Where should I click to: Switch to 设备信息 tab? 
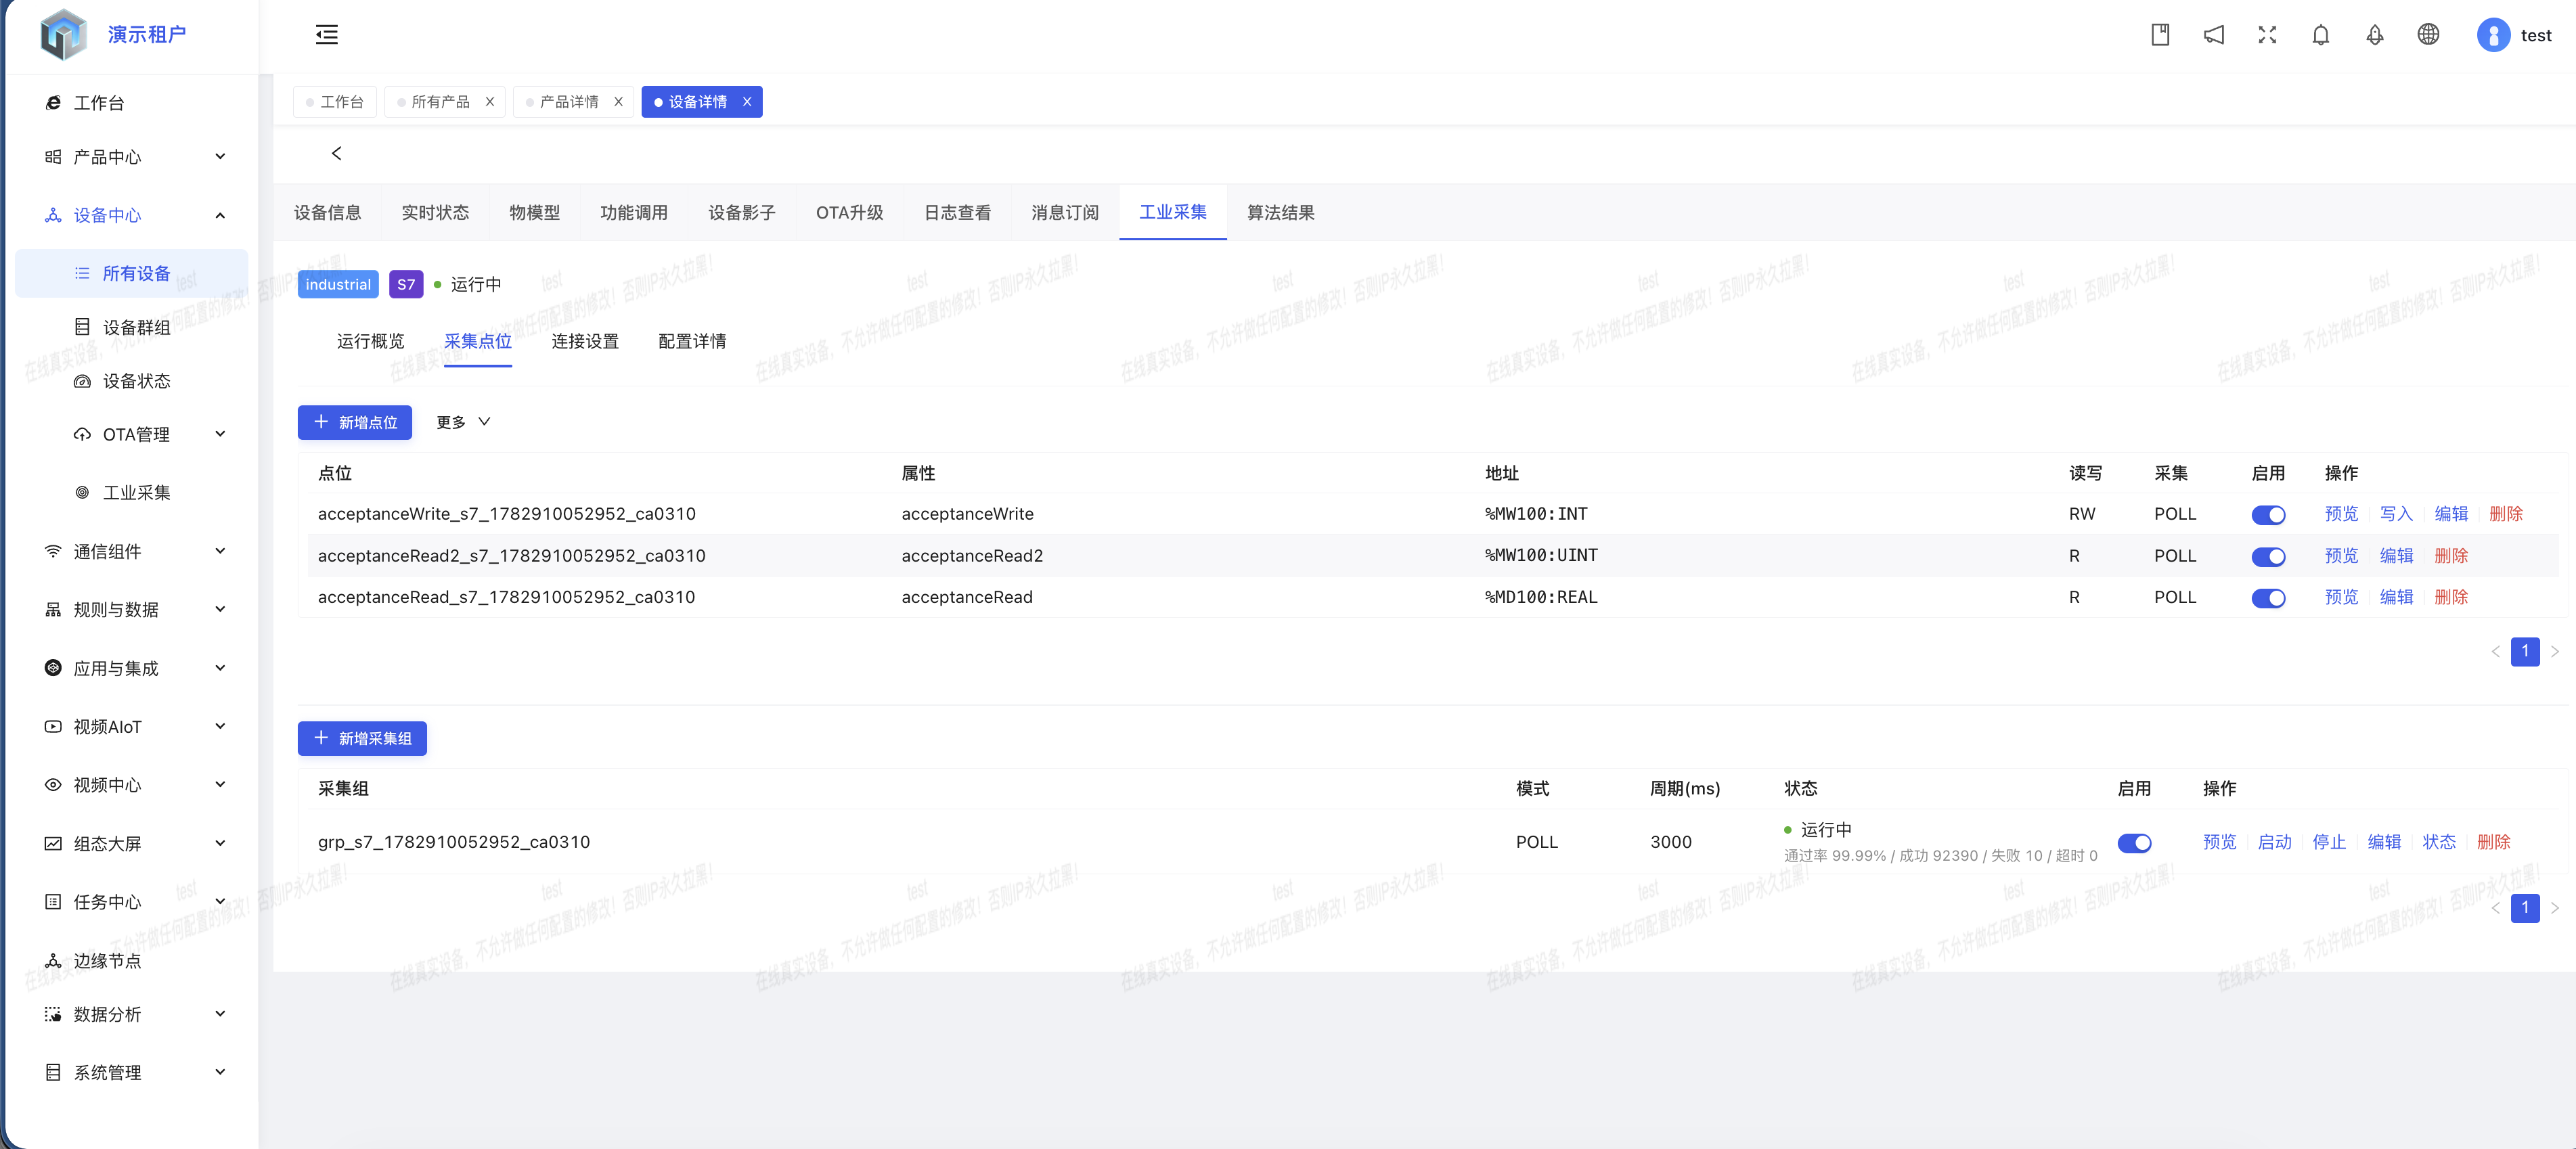click(x=327, y=213)
